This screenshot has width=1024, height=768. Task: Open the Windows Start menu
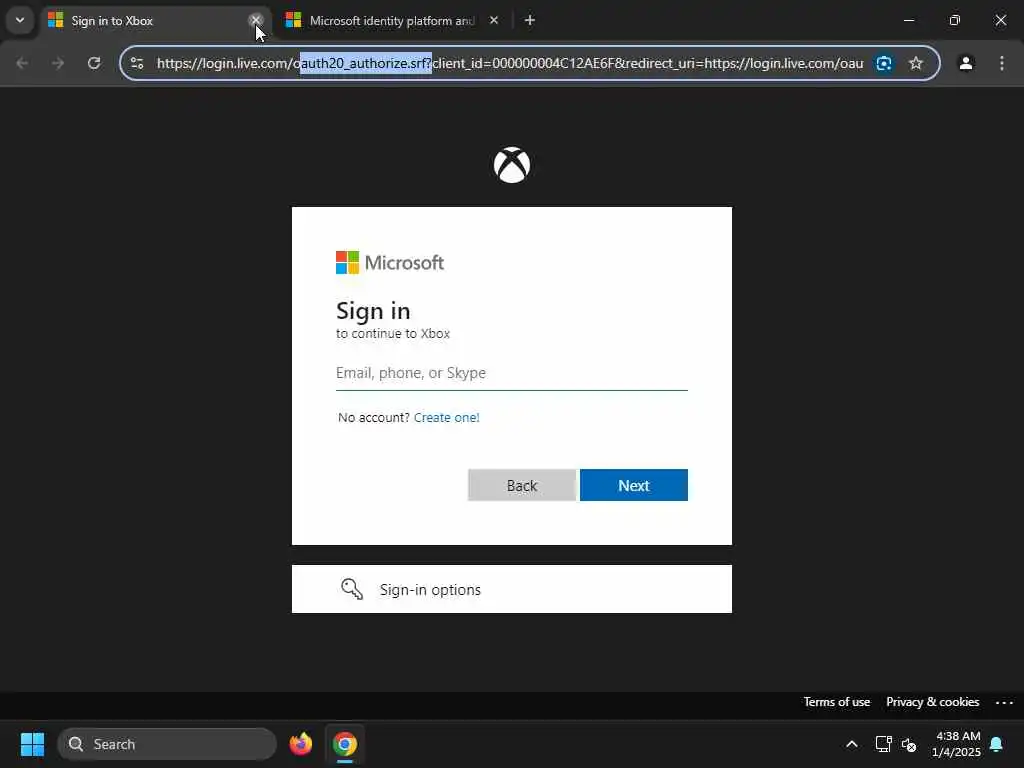(32, 744)
